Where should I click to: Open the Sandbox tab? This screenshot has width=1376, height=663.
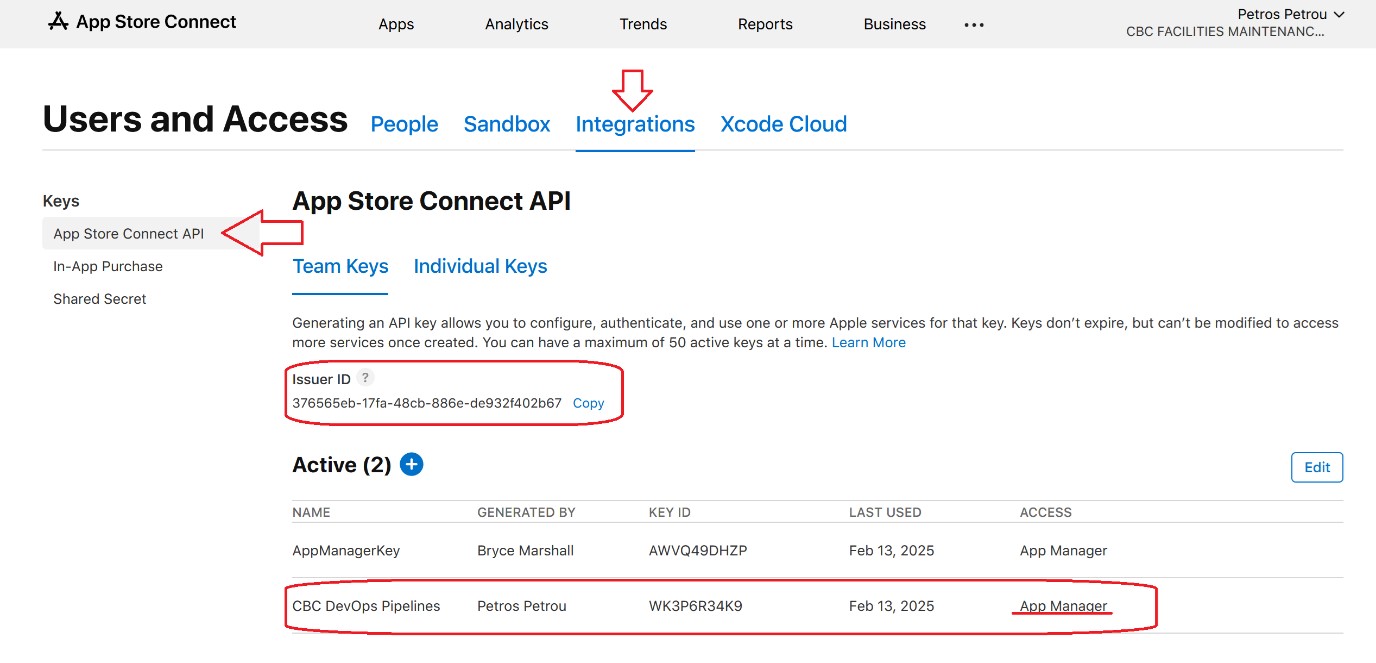[506, 124]
